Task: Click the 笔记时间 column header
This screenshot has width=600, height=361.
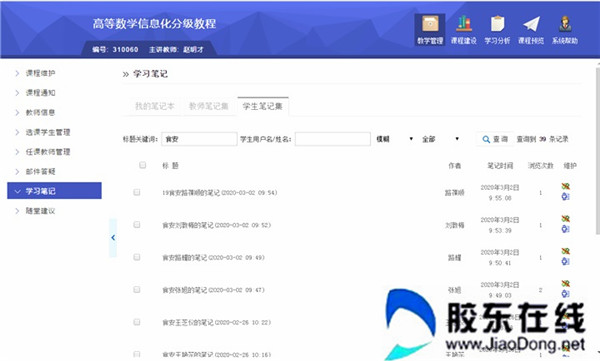Action: (500, 165)
